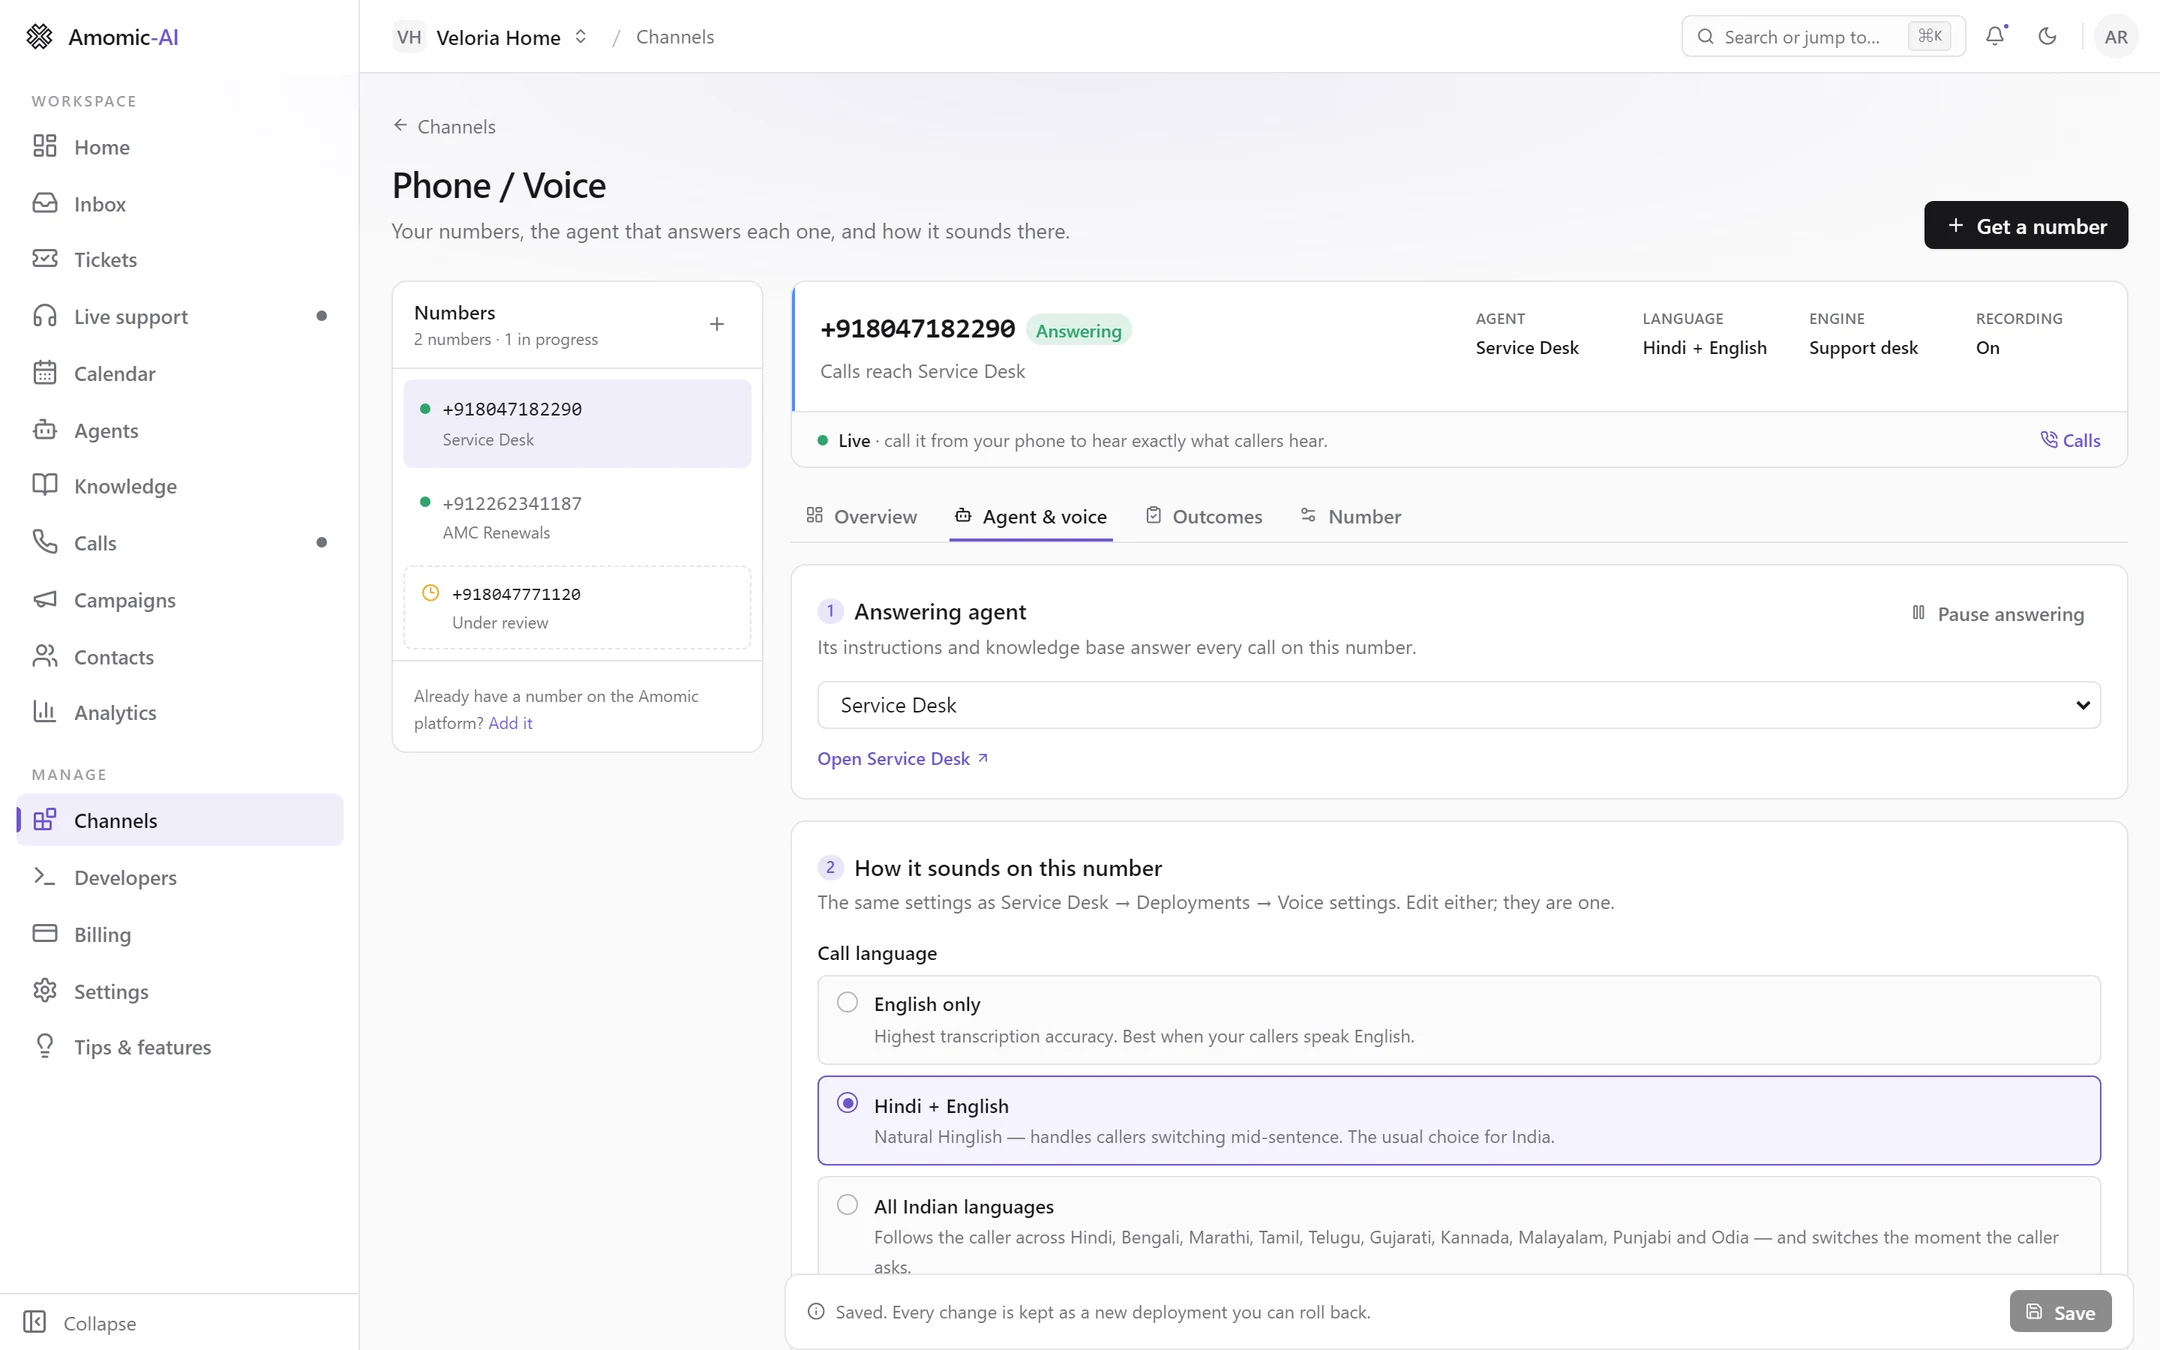Open Billing in the sidebar
The width and height of the screenshot is (2160, 1350).
[180, 934]
